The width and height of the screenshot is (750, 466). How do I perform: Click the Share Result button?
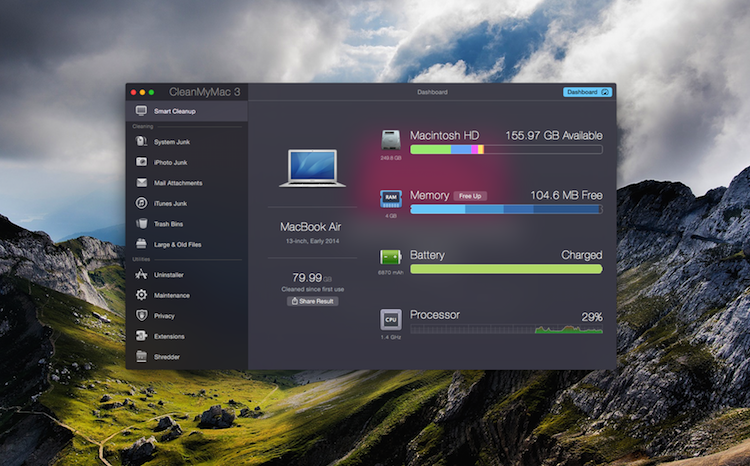[312, 301]
